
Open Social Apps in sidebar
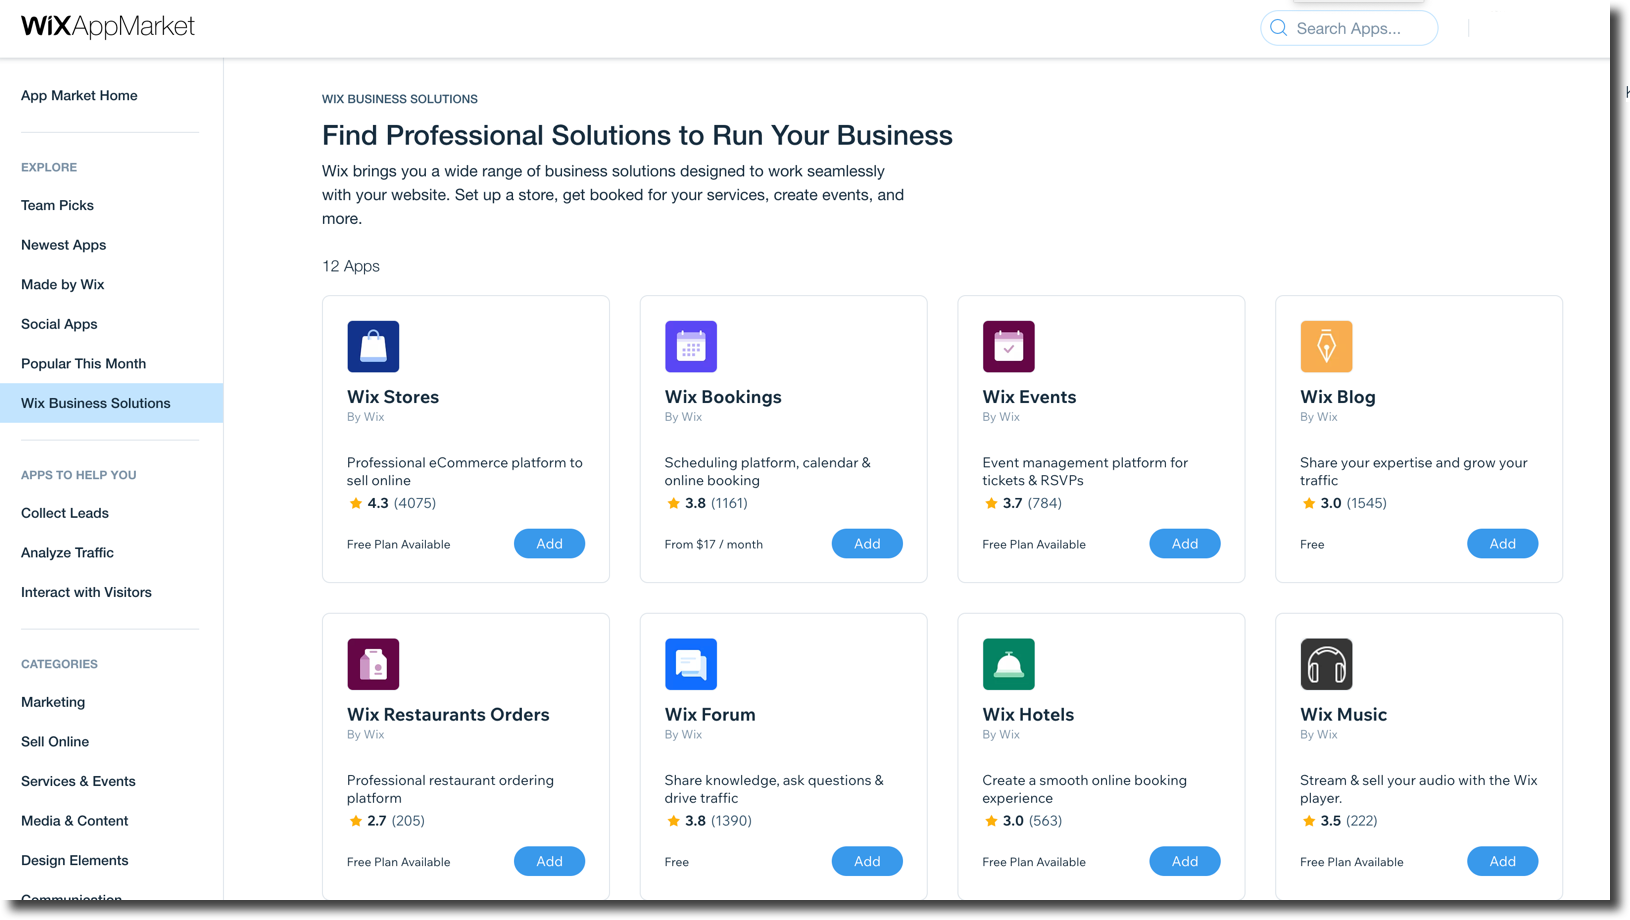coord(59,324)
